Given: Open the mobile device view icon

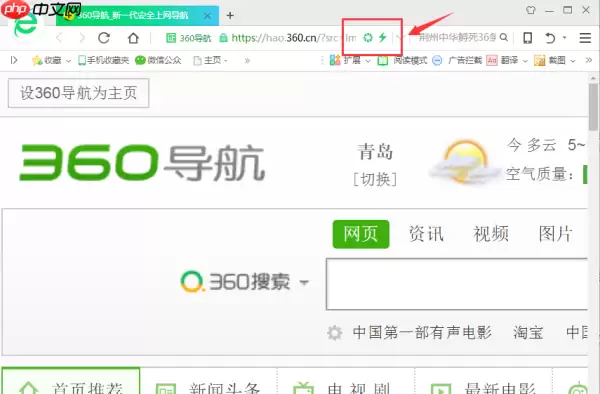Looking at the screenshot, I should tap(528, 38).
